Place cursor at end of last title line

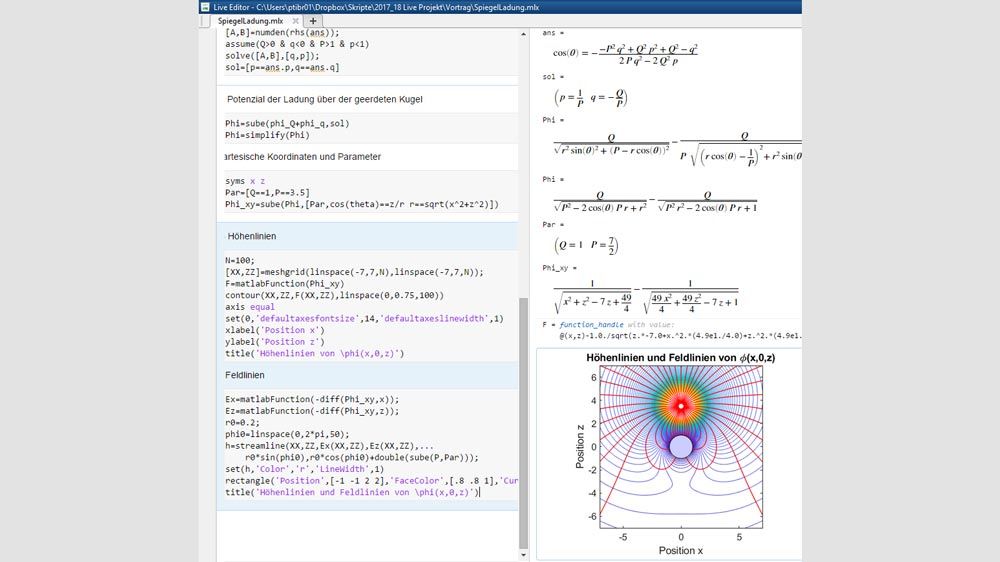[480, 492]
